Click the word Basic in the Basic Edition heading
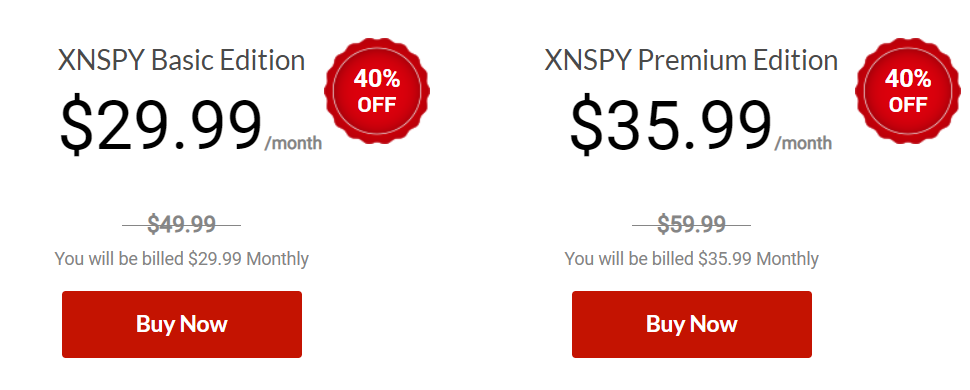This screenshot has width=970, height=390. [x=180, y=61]
